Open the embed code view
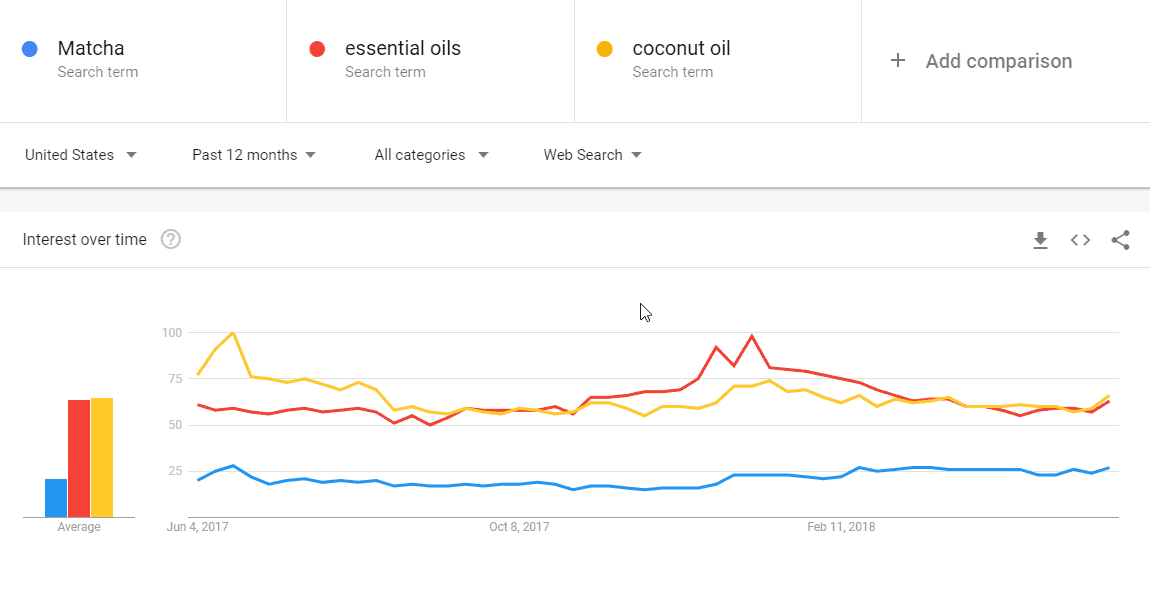The width and height of the screenshot is (1150, 601). [1080, 240]
